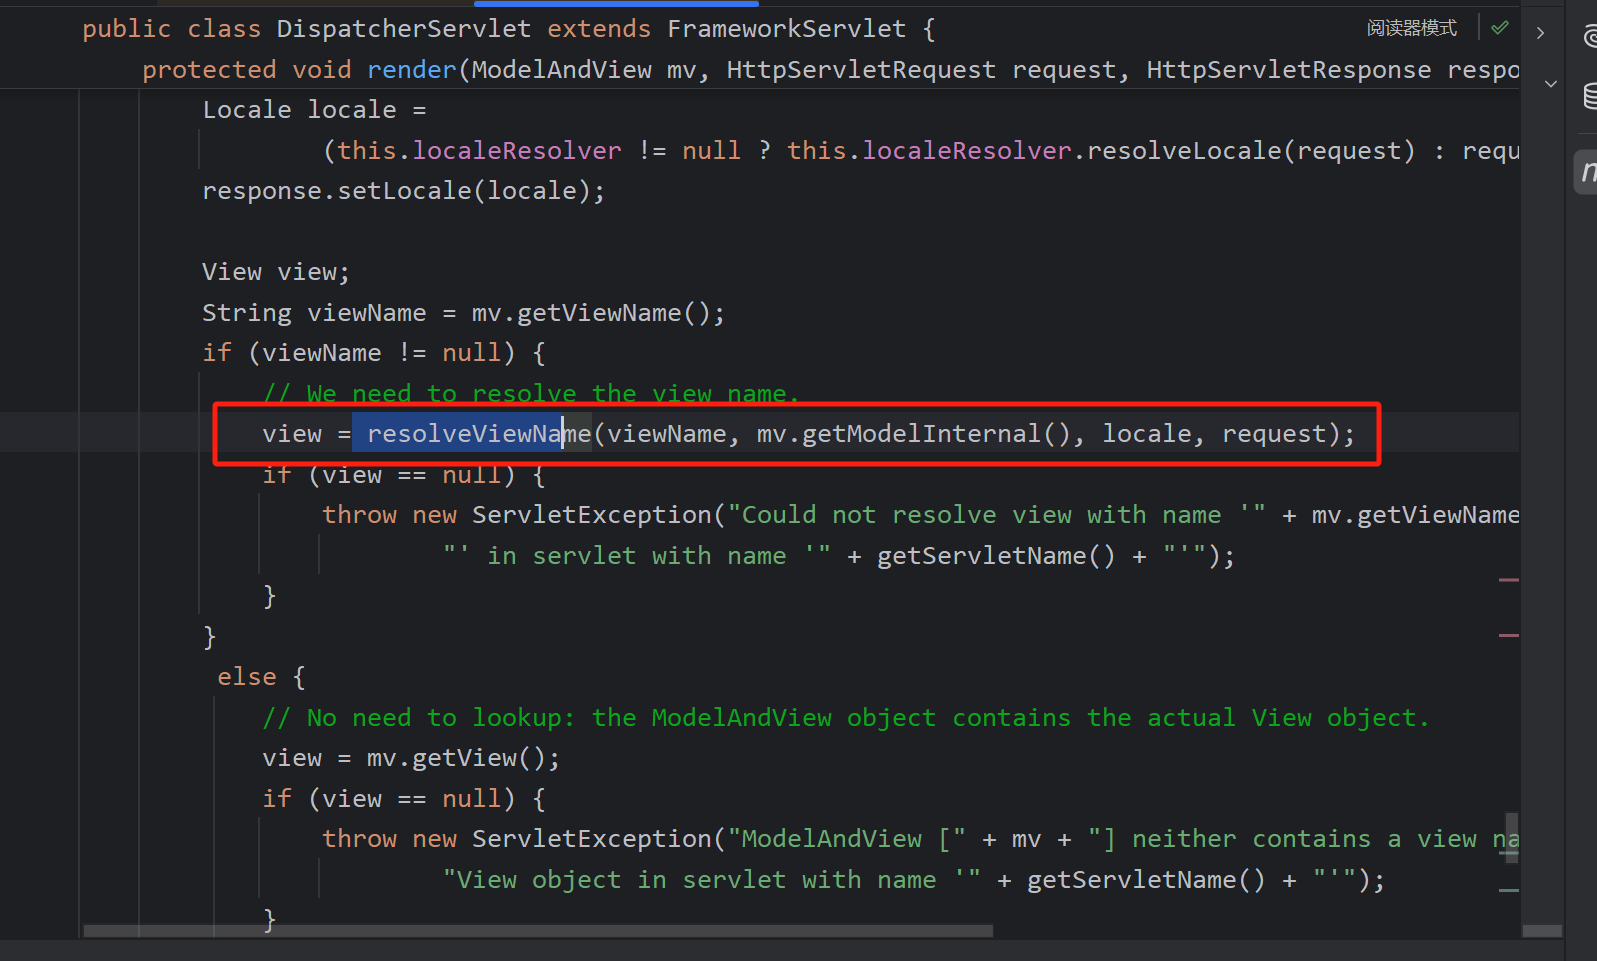1597x961 pixels.
Task: Click the "Could not resolve view with name" string
Action: [996, 515]
